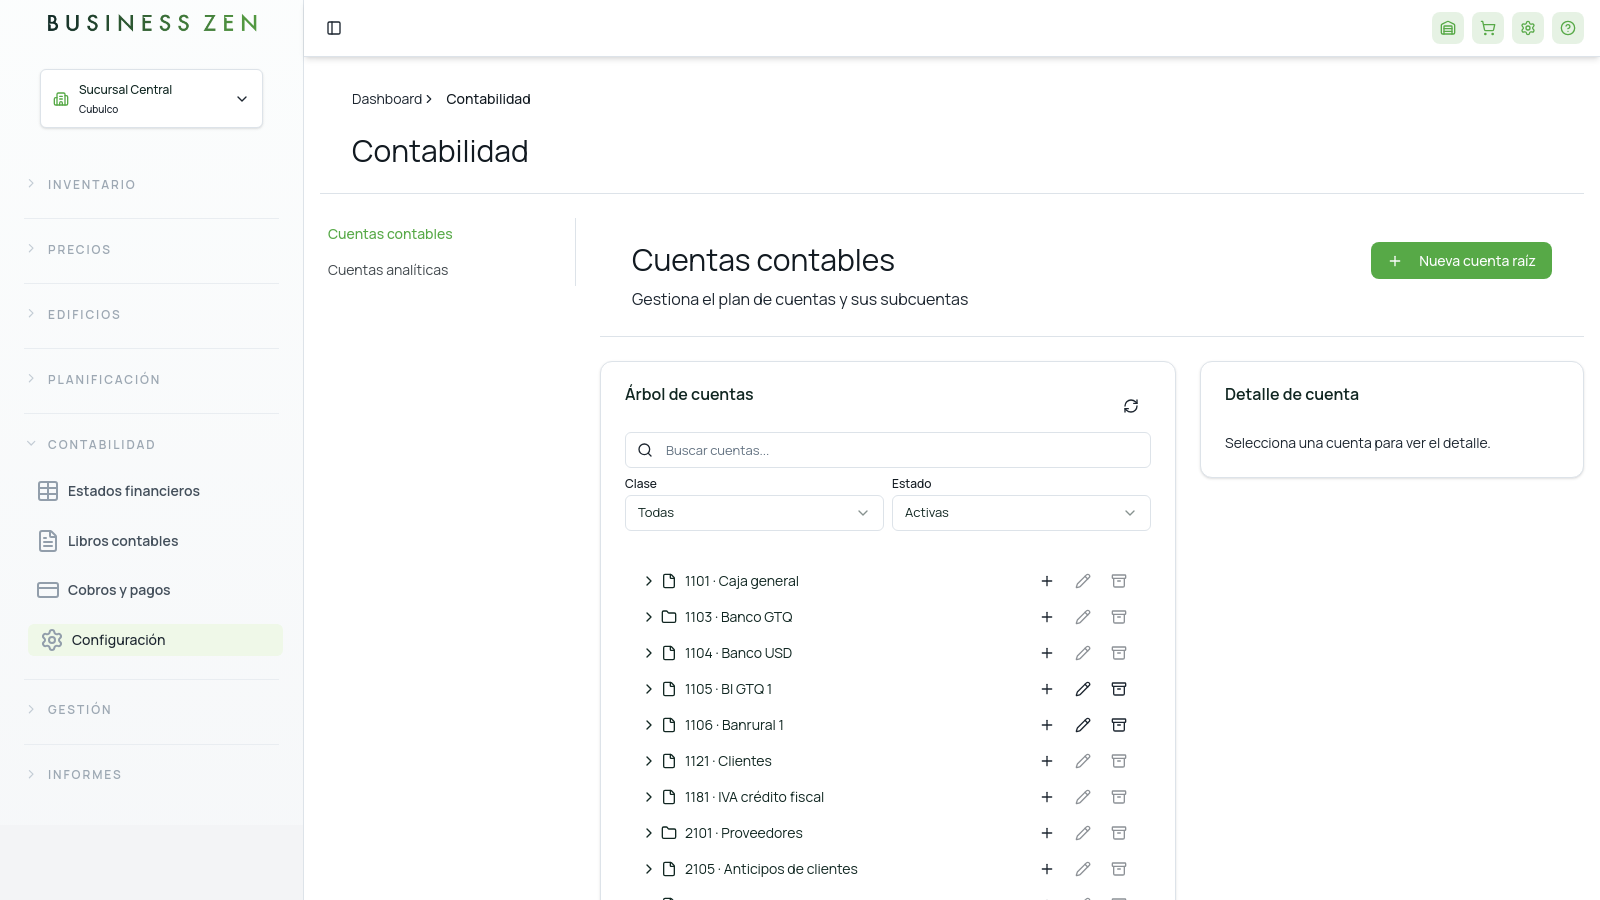The height and width of the screenshot is (900, 1600).
Task: Open the Clase dropdown showing Todas
Action: click(x=754, y=513)
